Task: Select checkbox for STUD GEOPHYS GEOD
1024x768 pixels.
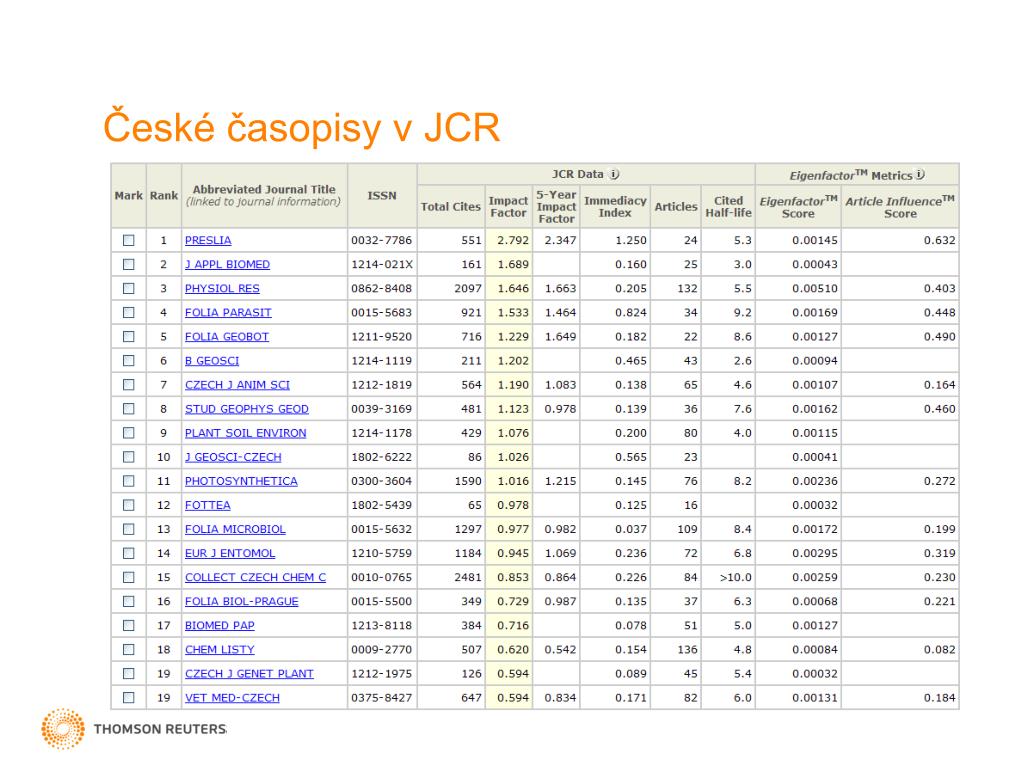Action: click(x=129, y=409)
